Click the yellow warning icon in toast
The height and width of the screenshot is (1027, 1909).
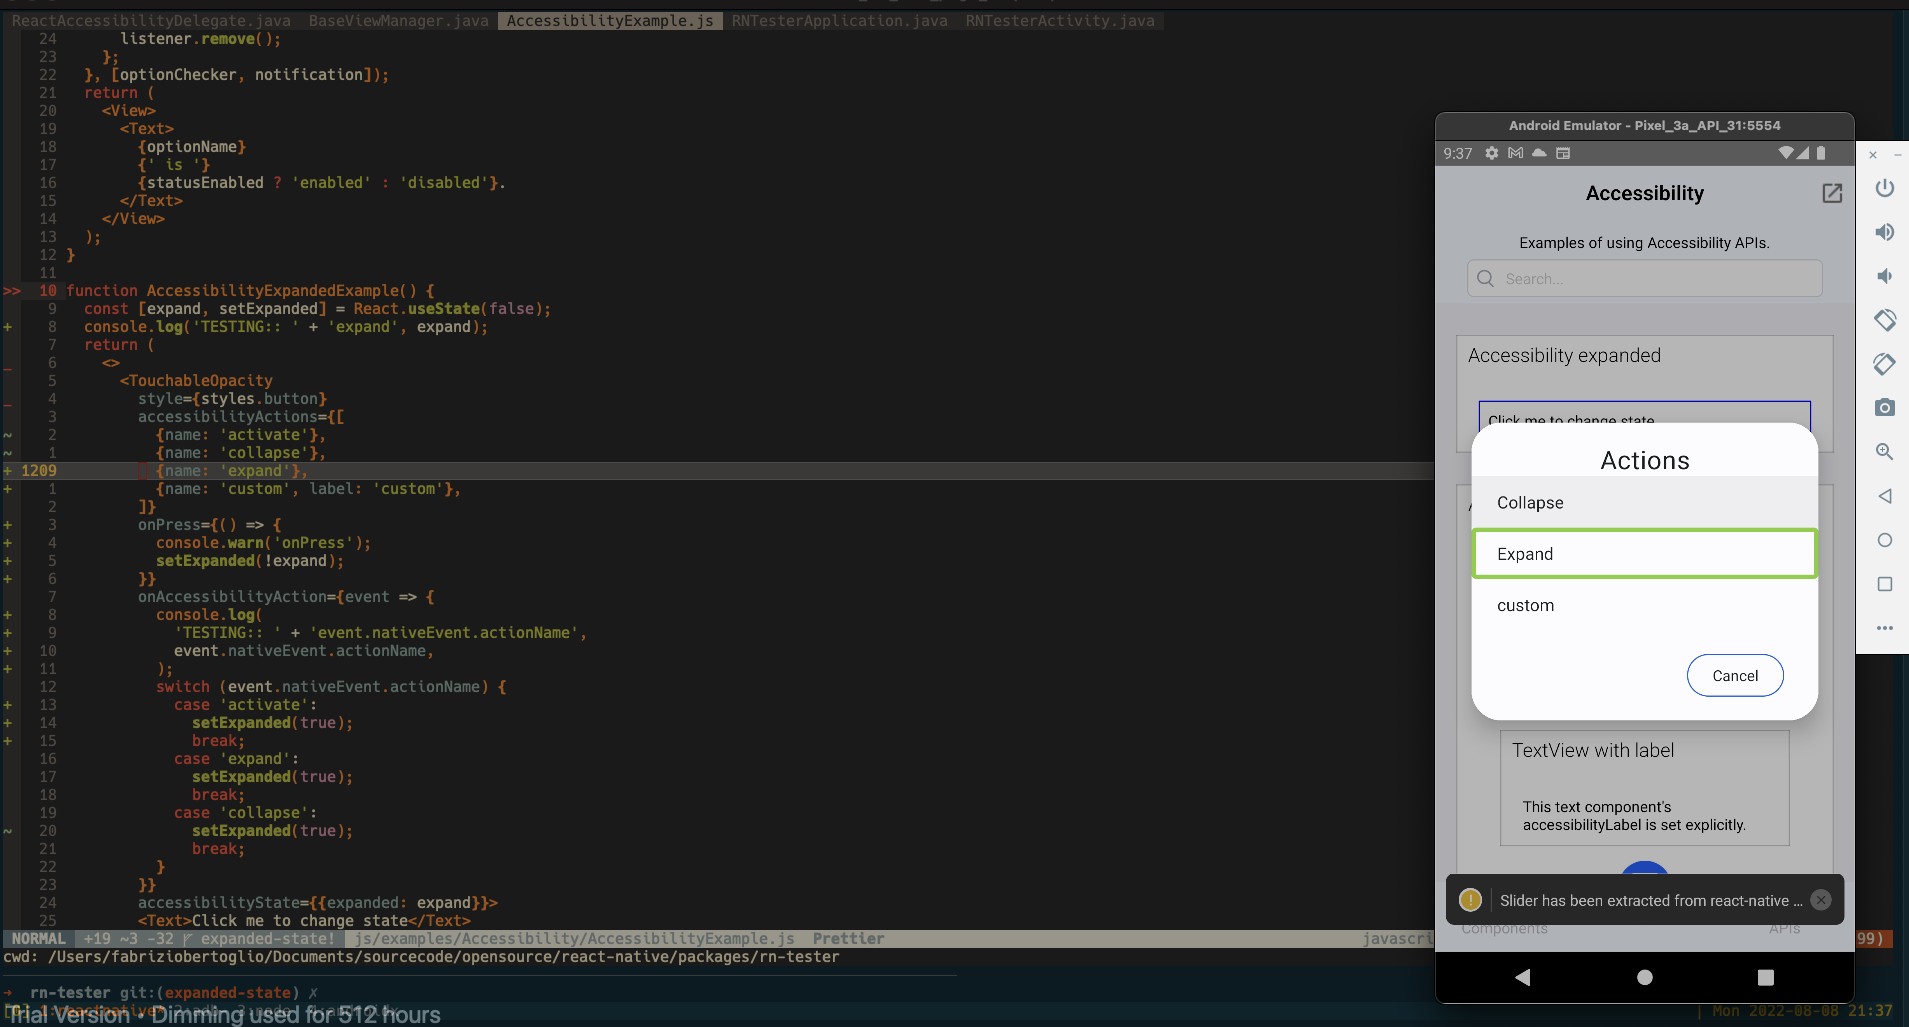point(1470,900)
